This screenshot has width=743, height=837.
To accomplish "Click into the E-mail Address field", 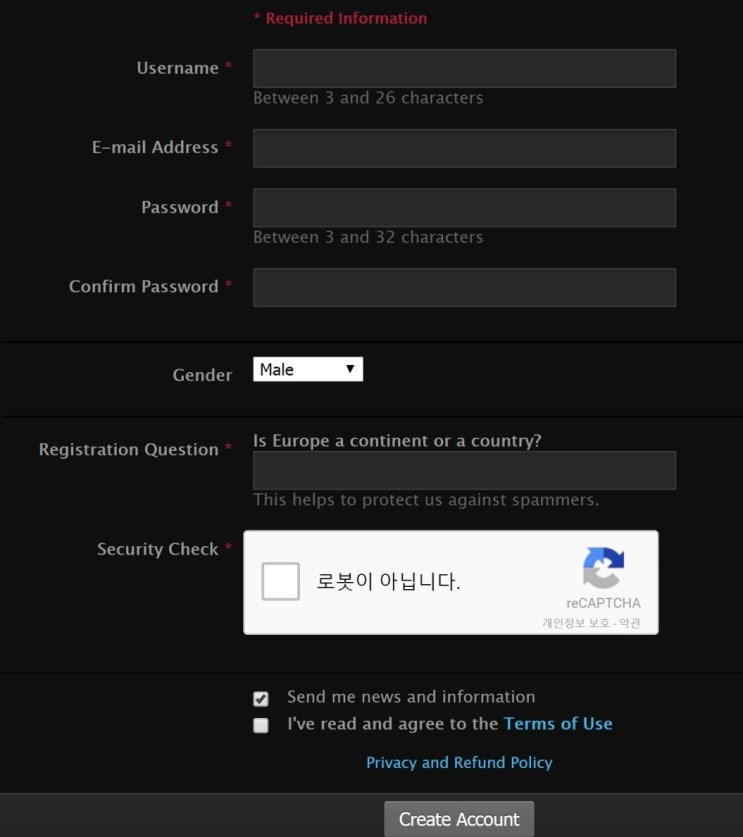I will click(464, 148).
